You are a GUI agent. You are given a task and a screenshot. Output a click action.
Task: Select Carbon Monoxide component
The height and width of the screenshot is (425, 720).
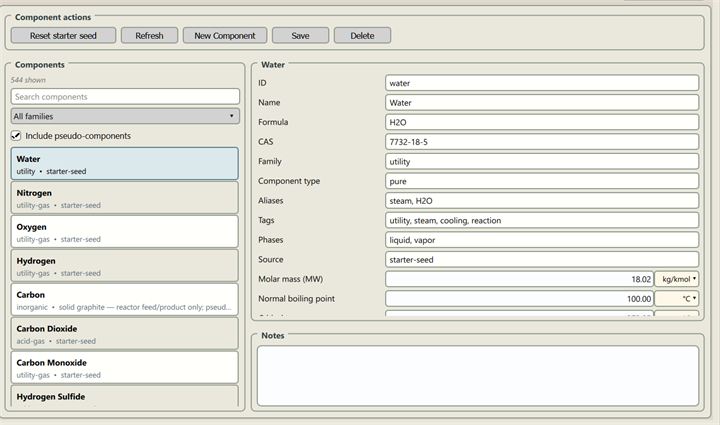124,368
